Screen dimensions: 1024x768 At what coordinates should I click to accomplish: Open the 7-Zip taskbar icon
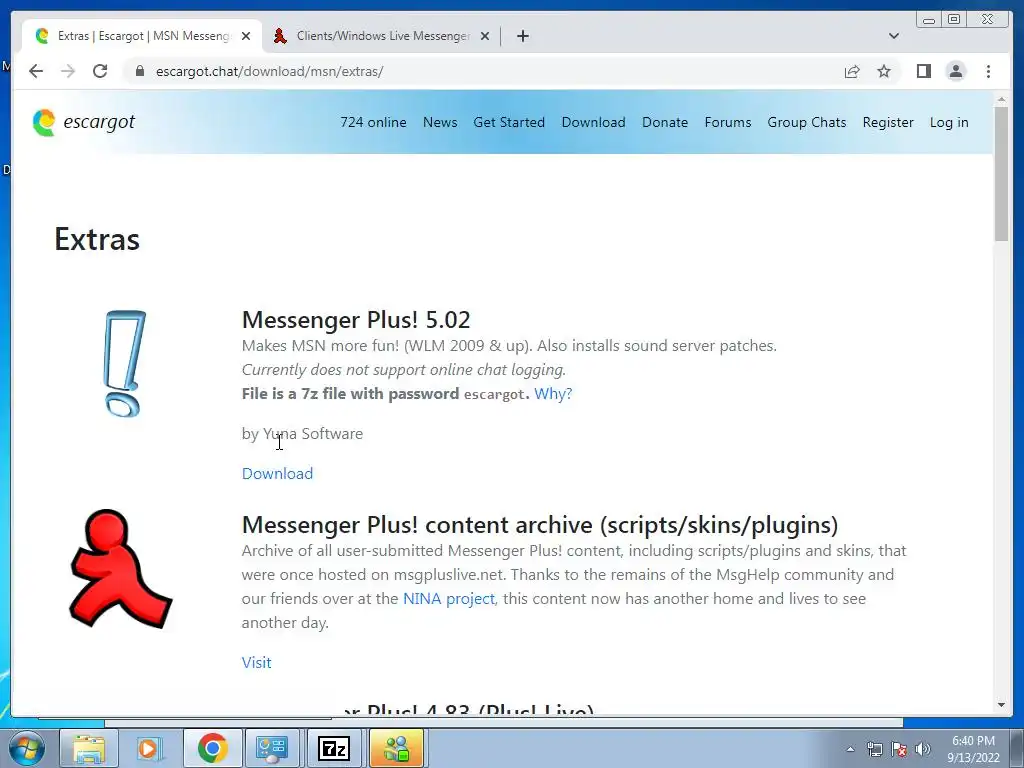click(x=334, y=748)
